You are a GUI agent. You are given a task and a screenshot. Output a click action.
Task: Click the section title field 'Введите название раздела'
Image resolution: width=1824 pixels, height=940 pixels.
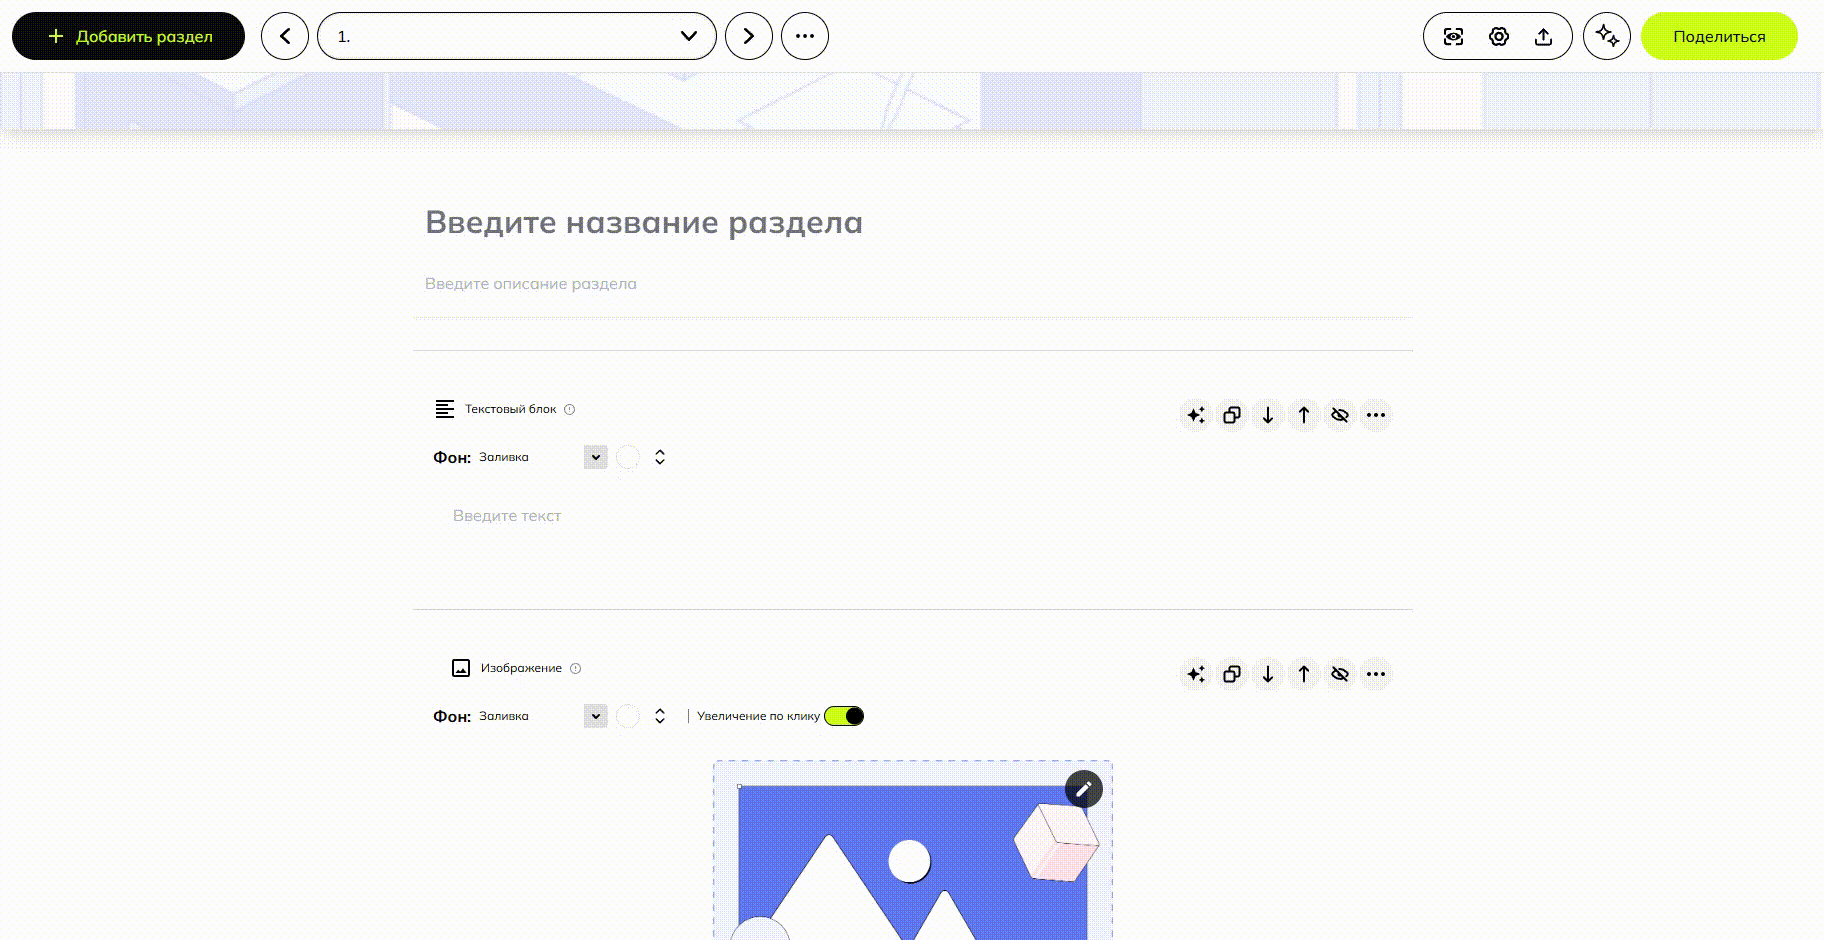coord(644,222)
